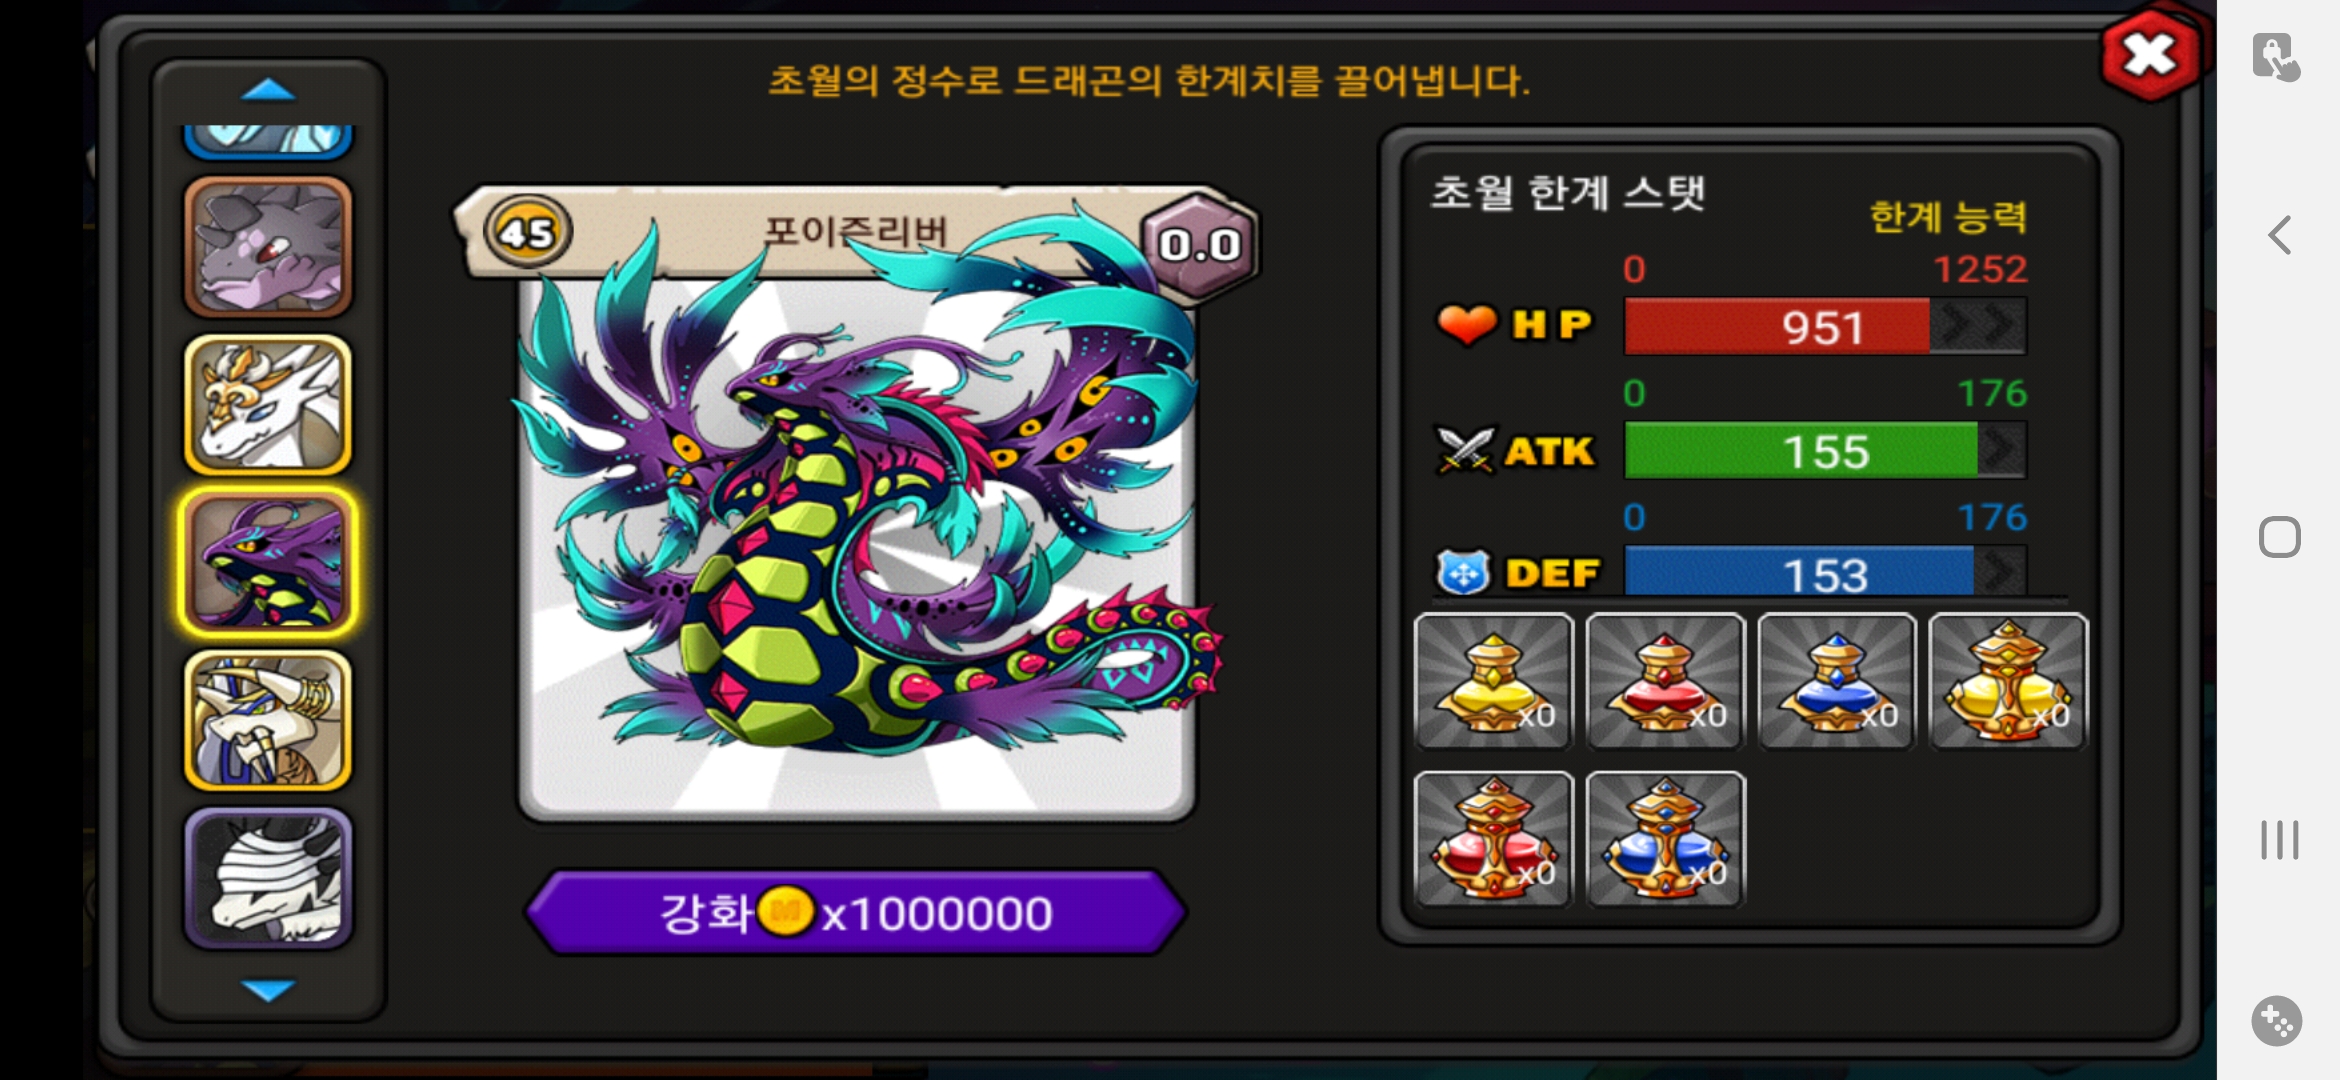
Task: Tap the purple 강화 x1000000 button
Action: tap(856, 913)
